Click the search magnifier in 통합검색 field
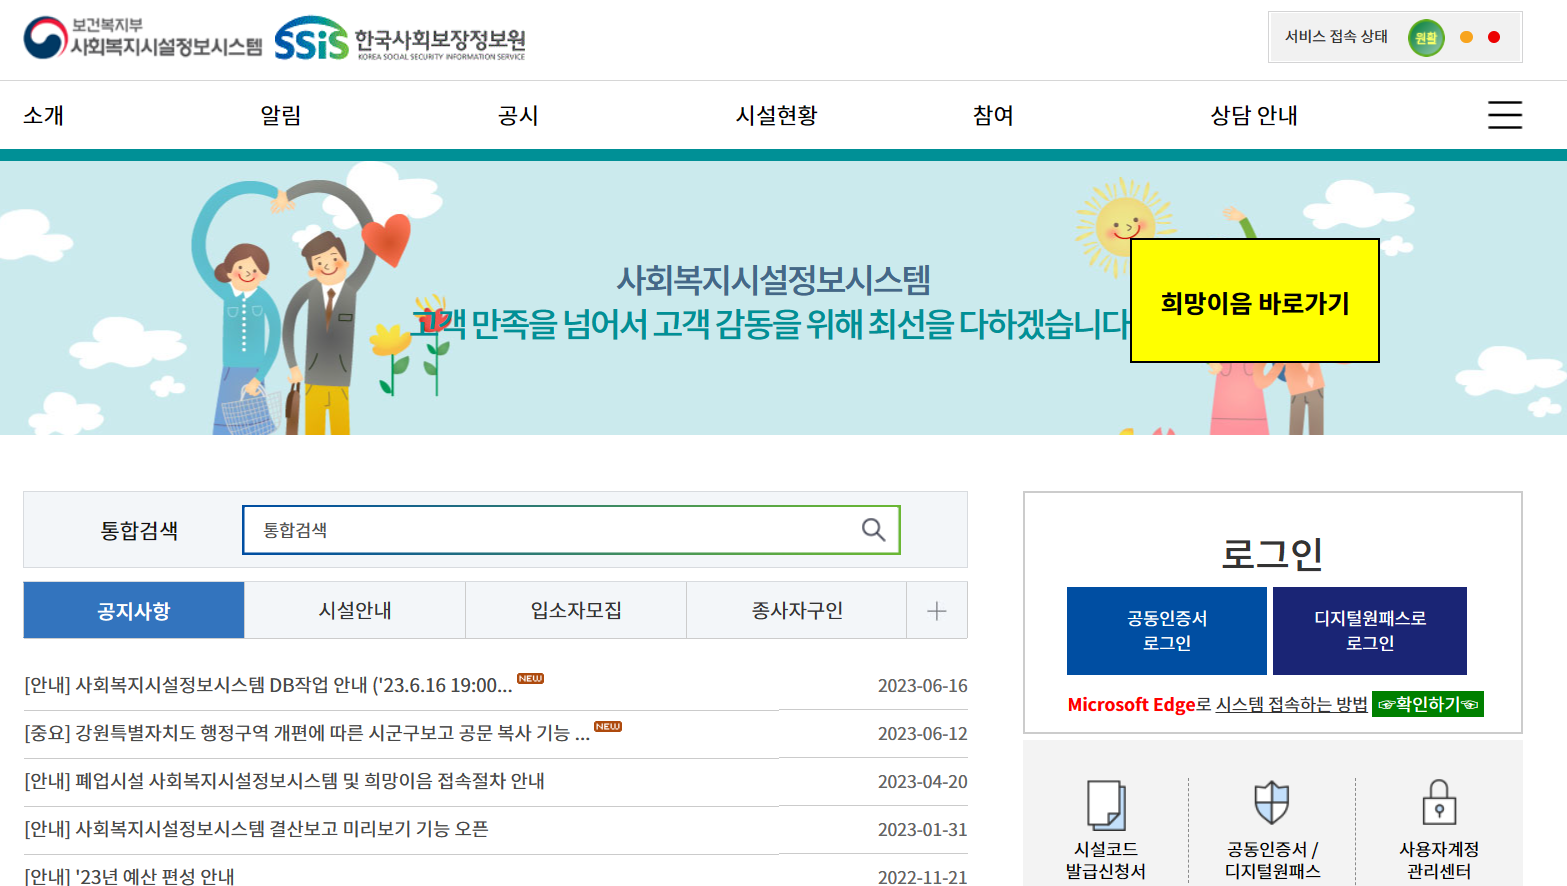Viewport: 1567px width, 886px height. (x=875, y=530)
